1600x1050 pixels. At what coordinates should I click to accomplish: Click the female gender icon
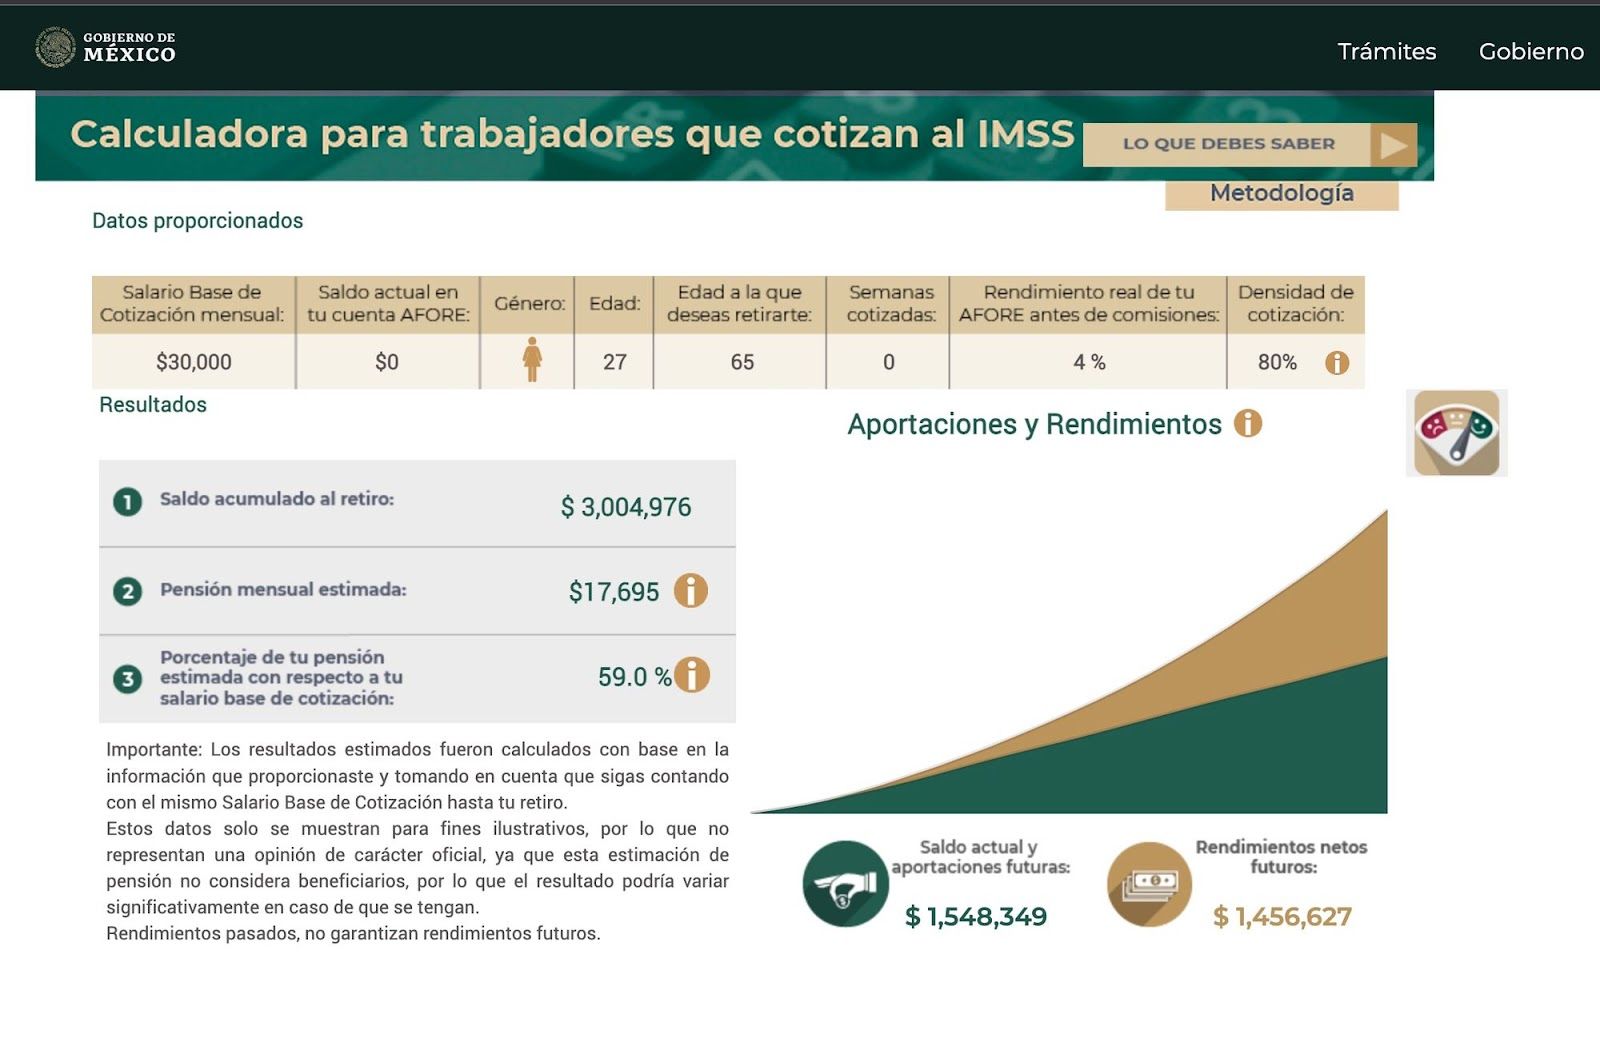(x=532, y=360)
